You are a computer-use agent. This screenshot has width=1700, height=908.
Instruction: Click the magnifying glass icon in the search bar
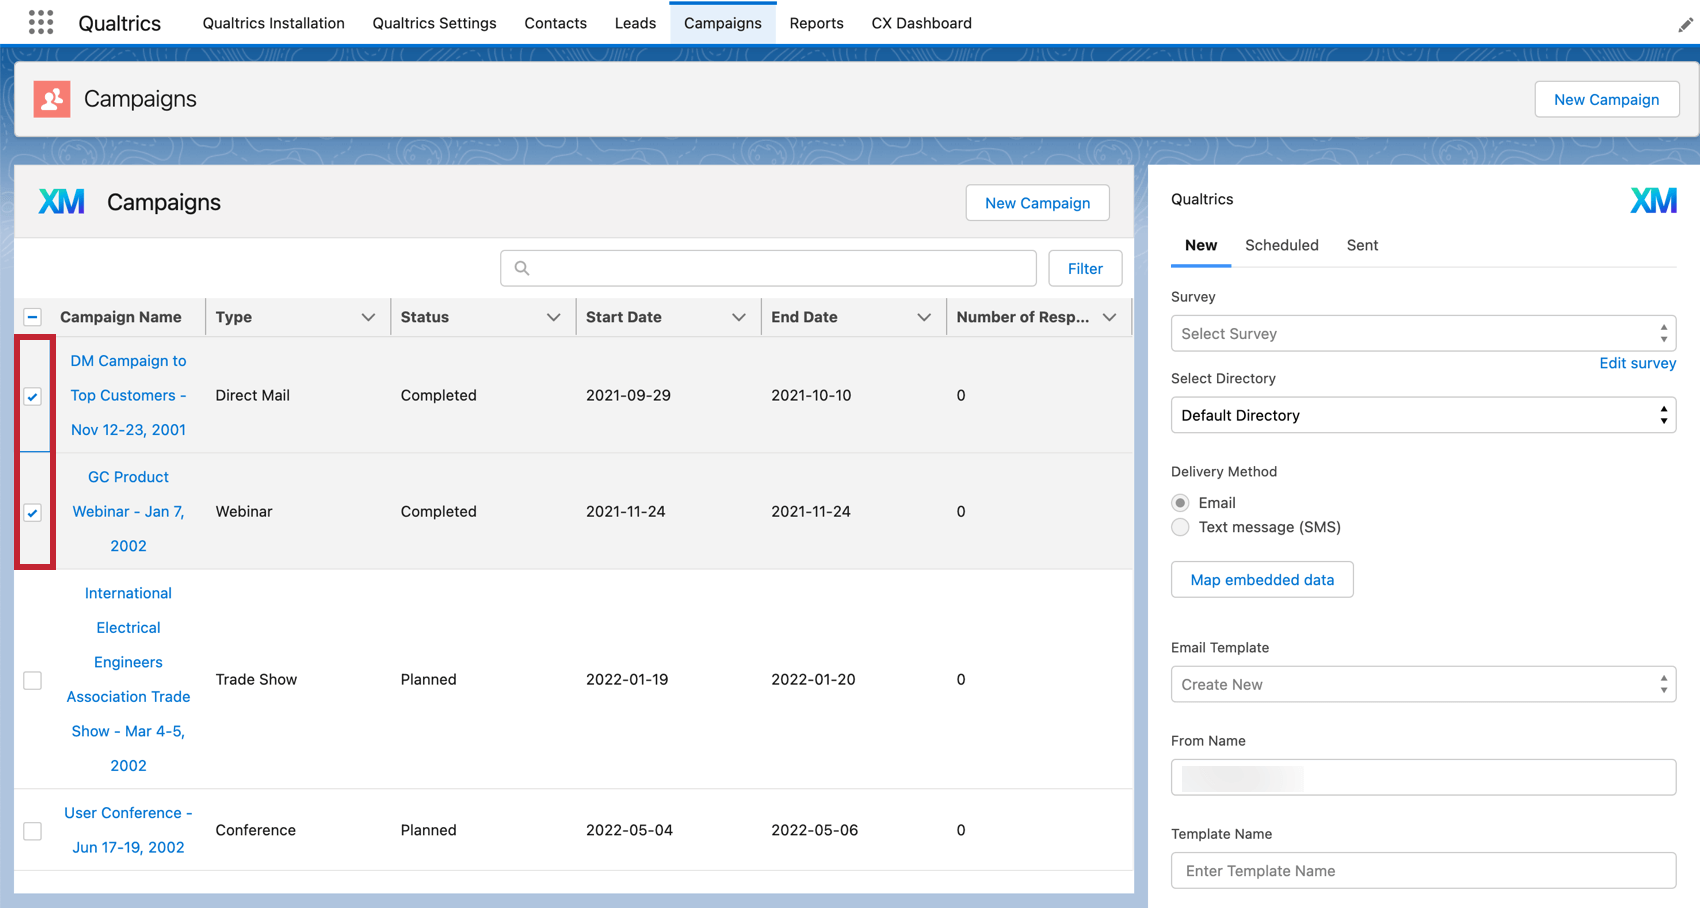click(x=521, y=268)
